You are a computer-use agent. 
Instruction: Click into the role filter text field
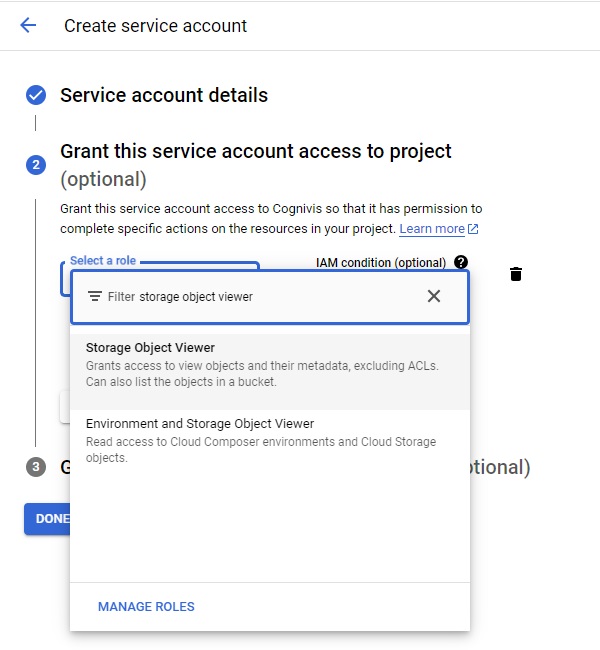click(270, 296)
